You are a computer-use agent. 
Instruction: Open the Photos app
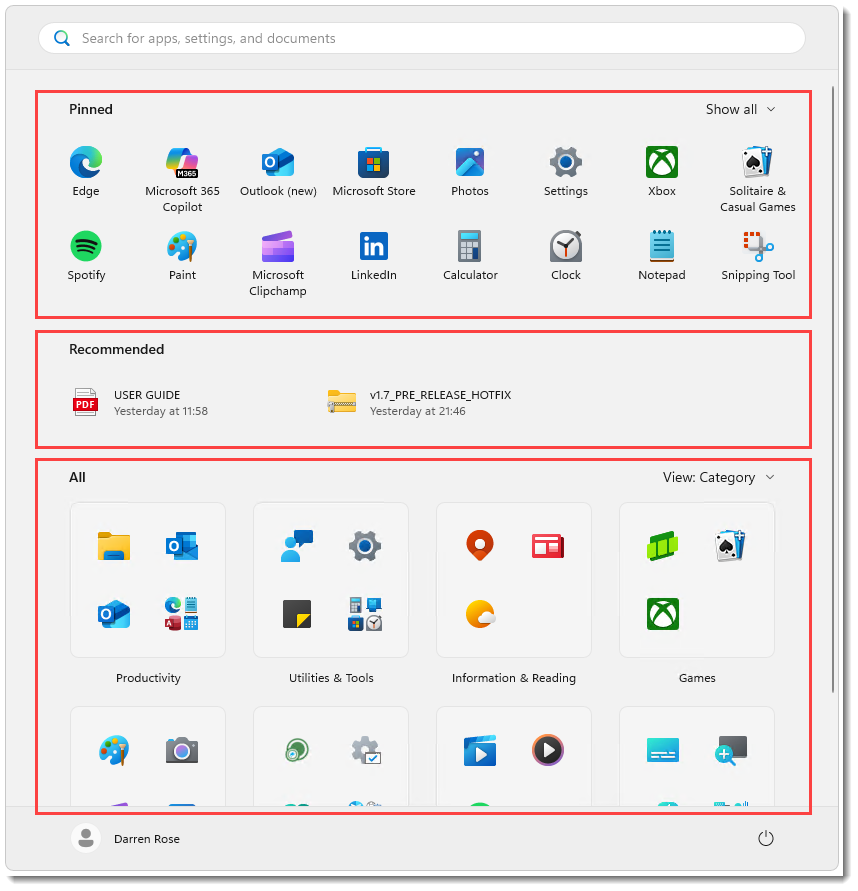click(469, 162)
